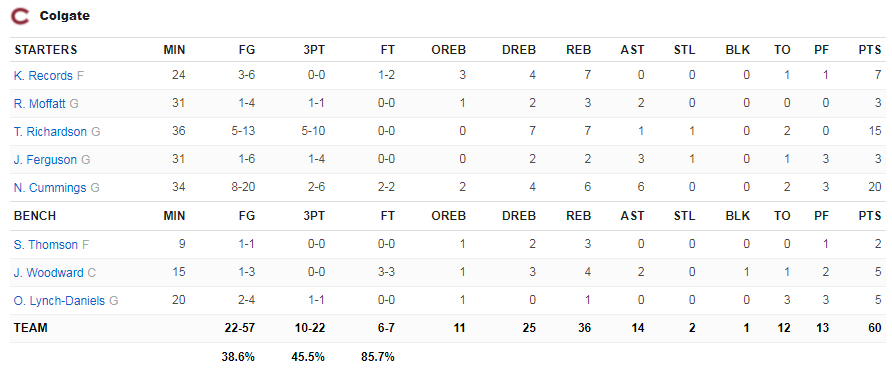Screen dimensions: 892x378
Task: Select J. Ferguson player link
Action: [x=45, y=160]
